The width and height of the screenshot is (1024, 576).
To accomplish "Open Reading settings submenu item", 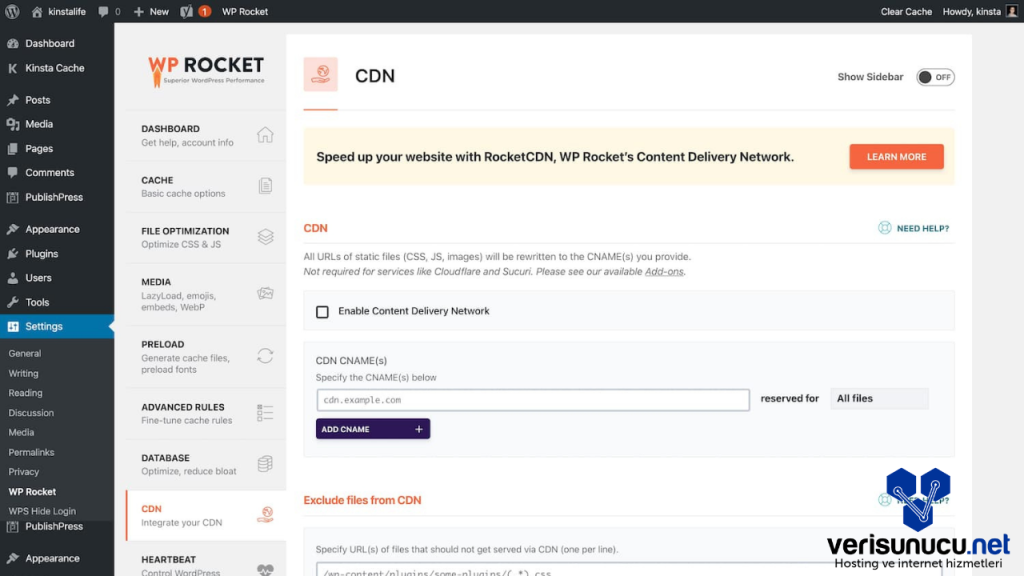I will (x=25, y=393).
